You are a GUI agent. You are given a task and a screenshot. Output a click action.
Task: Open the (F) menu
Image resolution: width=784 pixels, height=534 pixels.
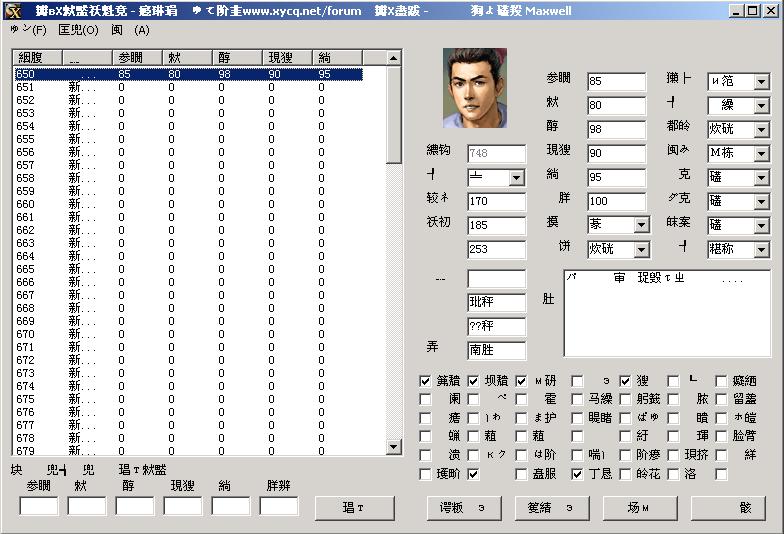coord(28,30)
